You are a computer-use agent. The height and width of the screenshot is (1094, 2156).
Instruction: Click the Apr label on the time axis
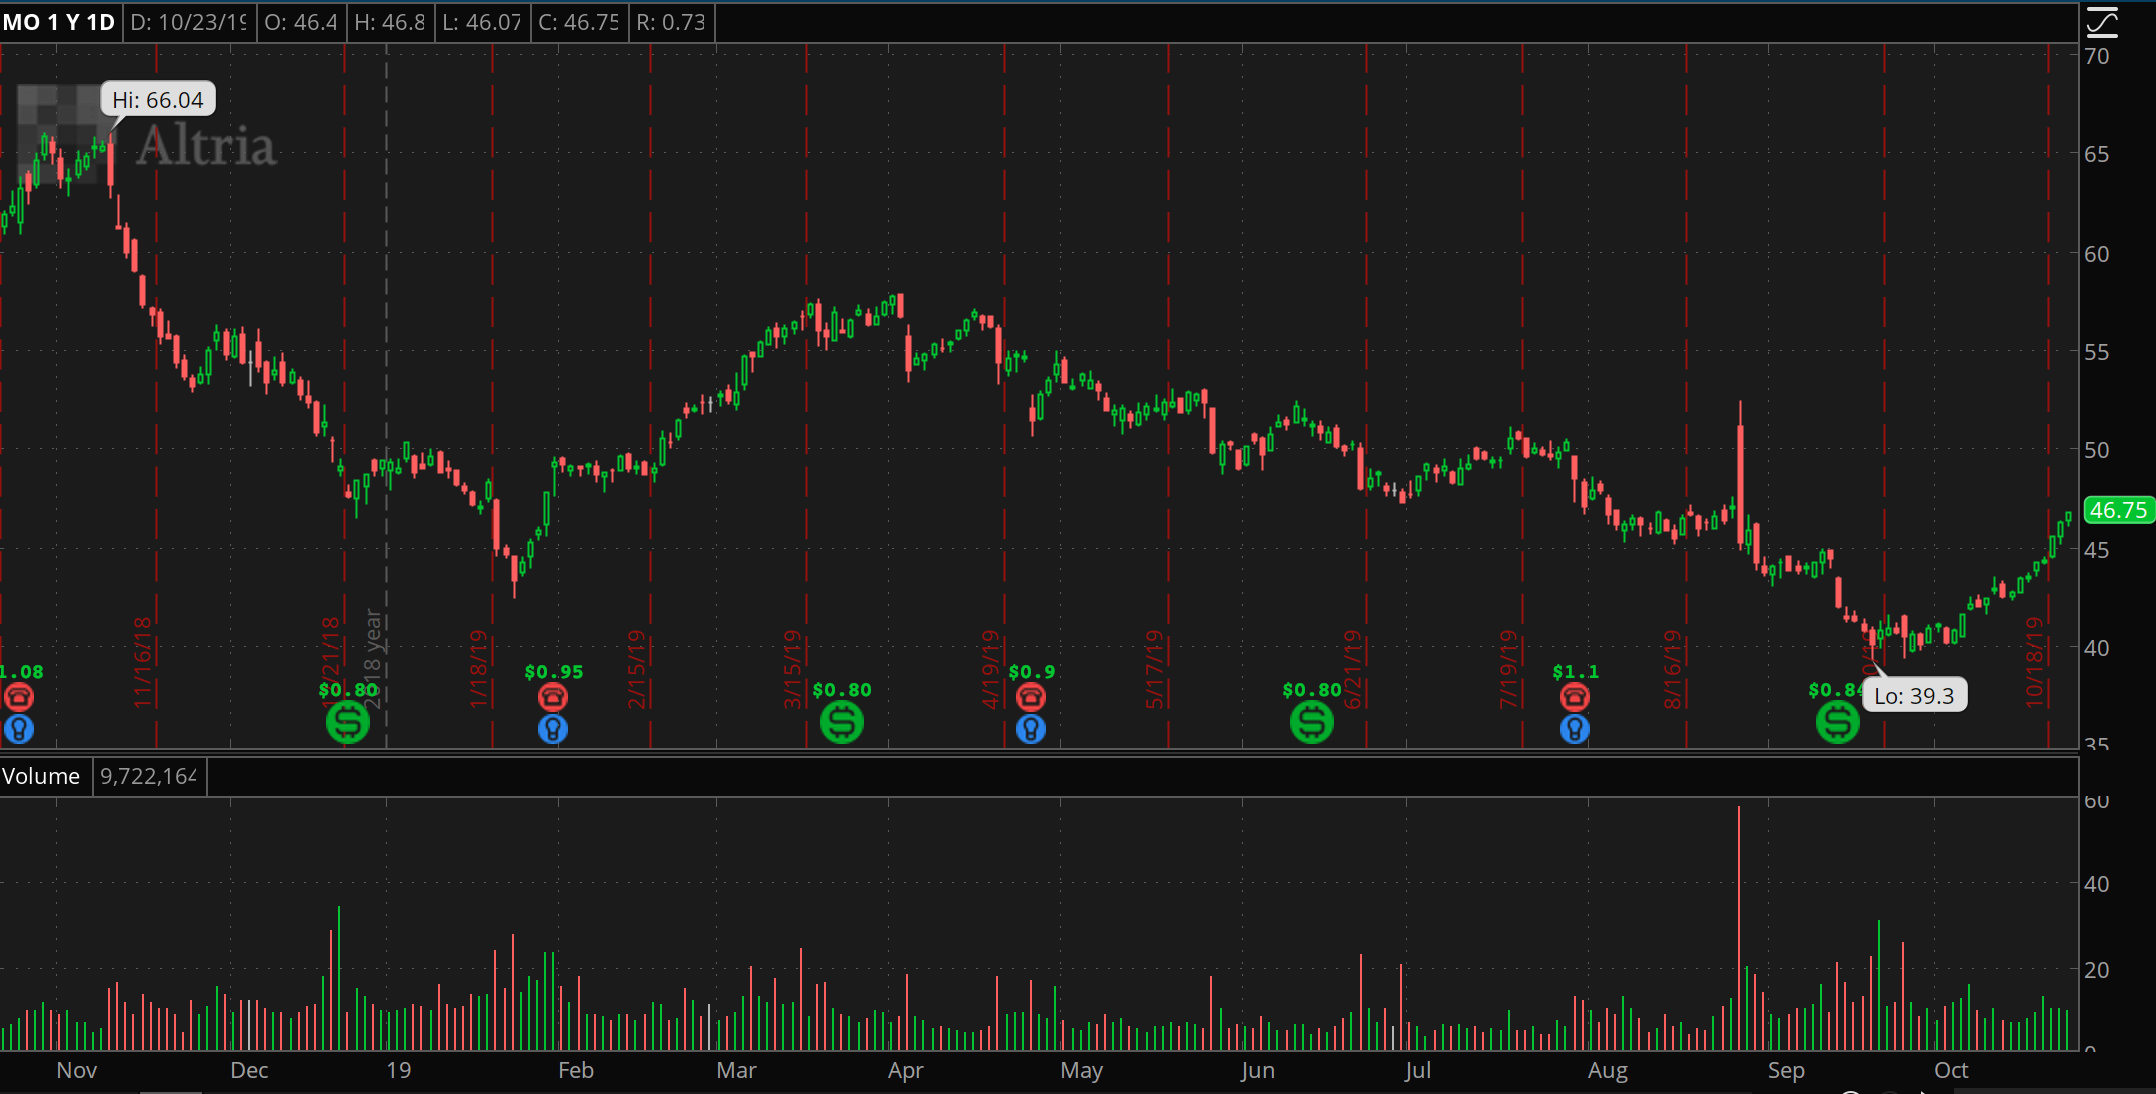(905, 1070)
